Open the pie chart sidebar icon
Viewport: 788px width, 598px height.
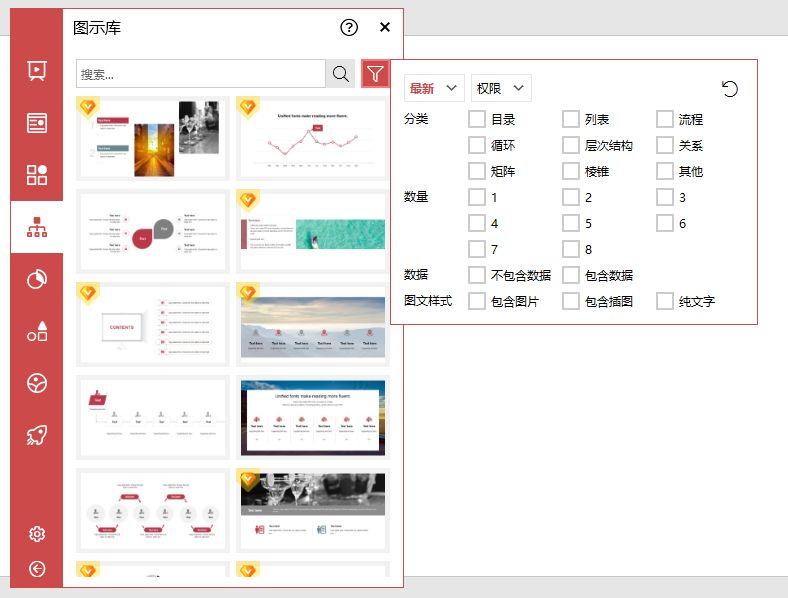pyautogui.click(x=37, y=279)
